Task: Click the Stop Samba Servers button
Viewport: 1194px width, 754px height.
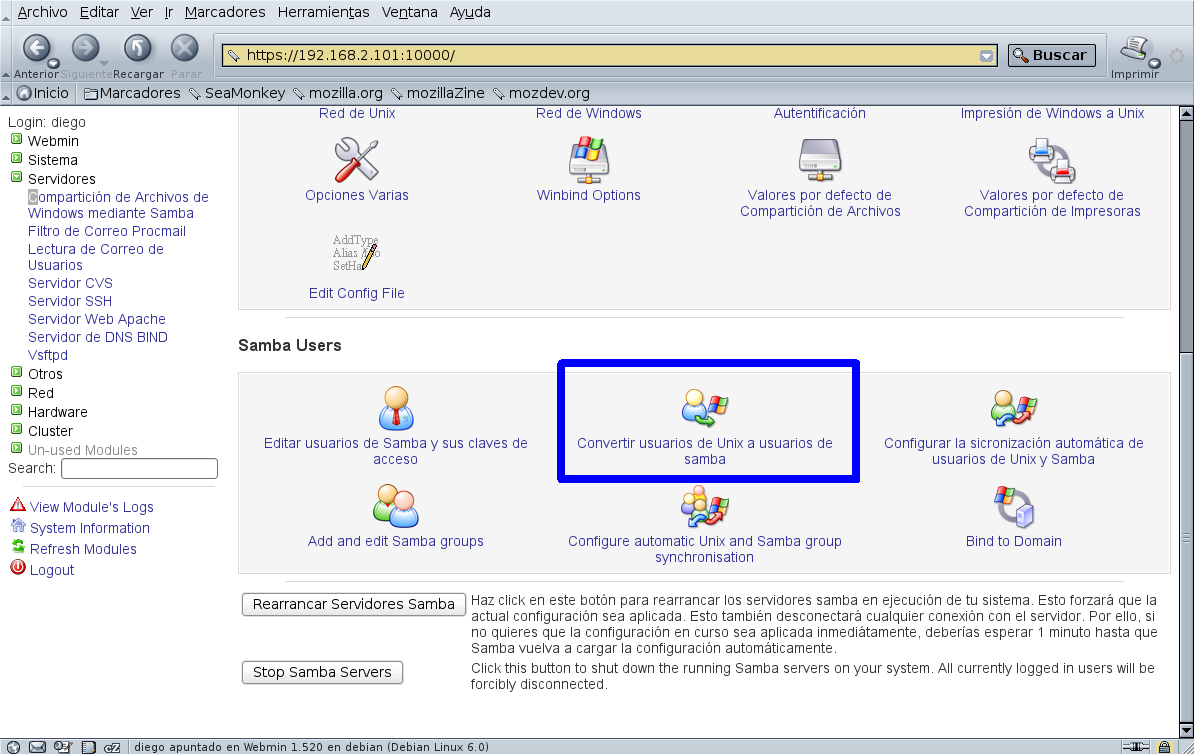Action: (322, 672)
